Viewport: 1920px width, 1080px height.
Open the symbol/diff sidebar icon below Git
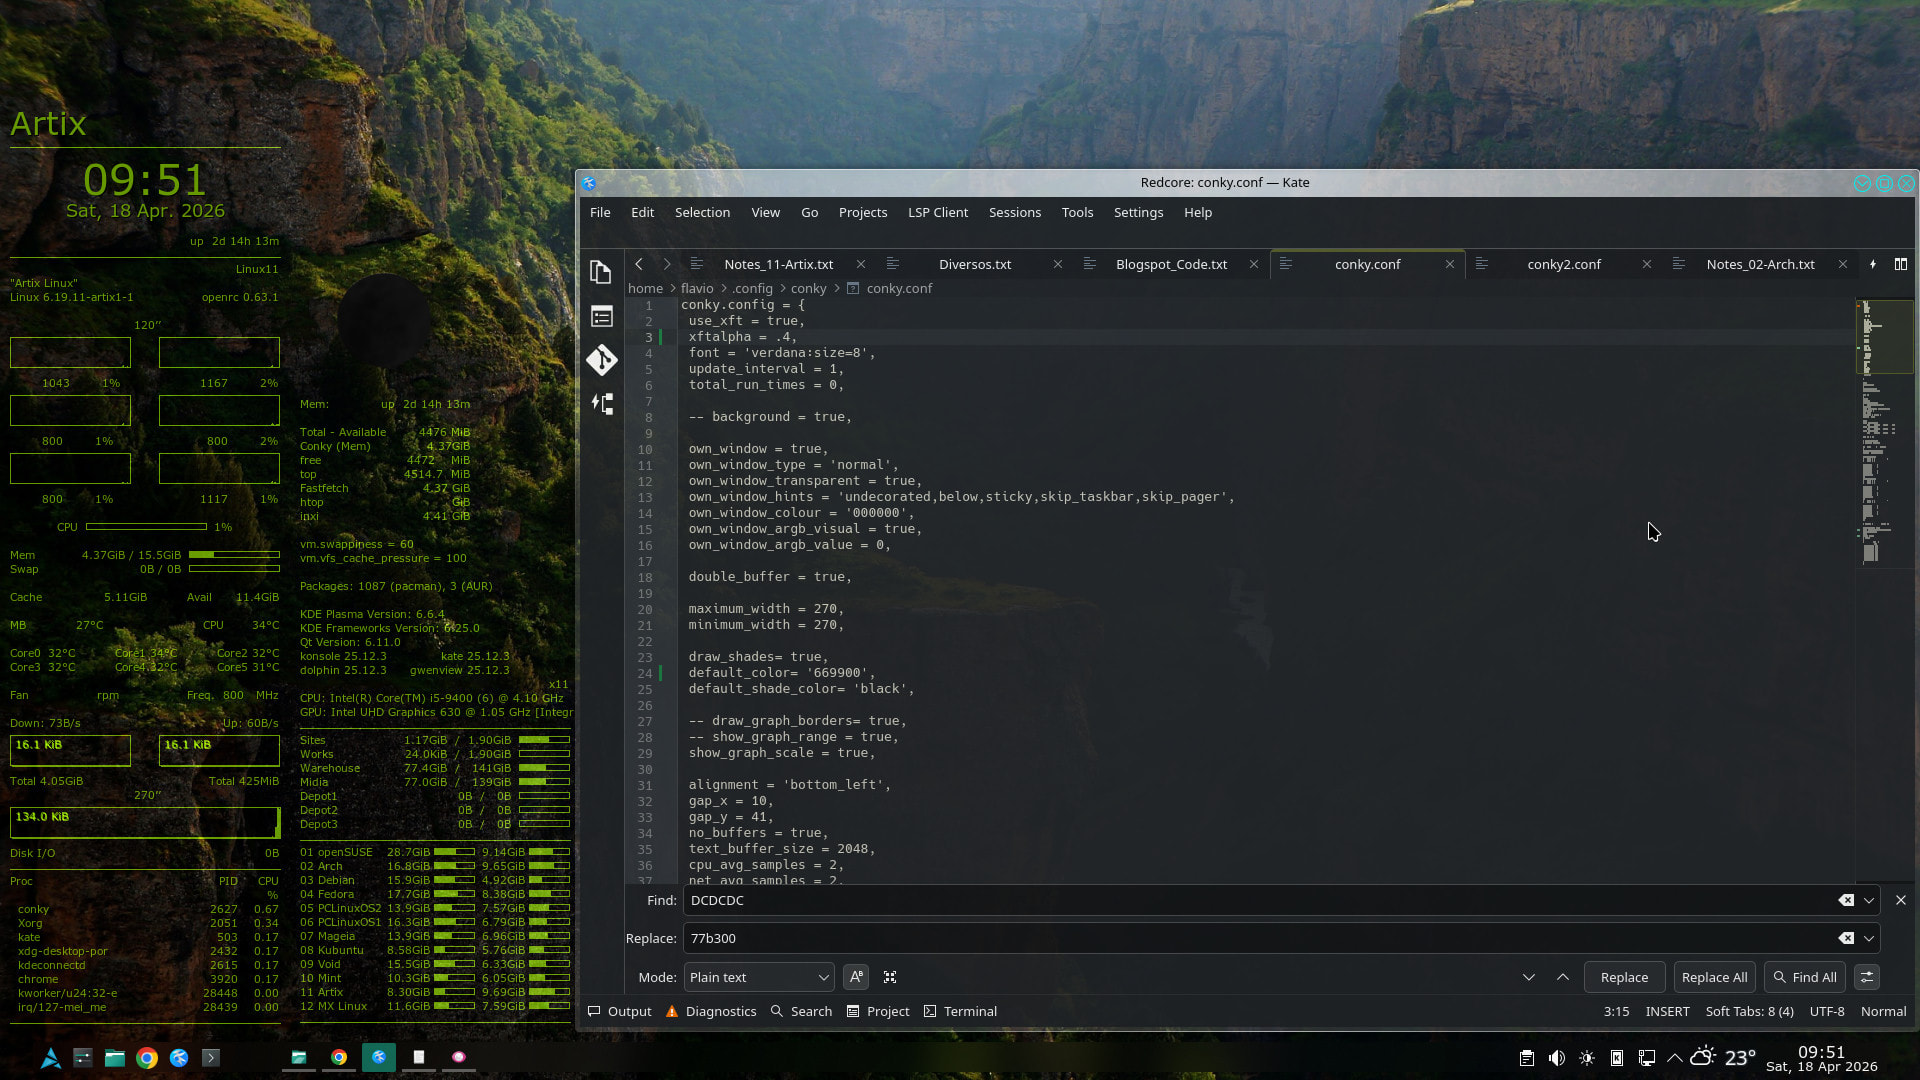(601, 404)
